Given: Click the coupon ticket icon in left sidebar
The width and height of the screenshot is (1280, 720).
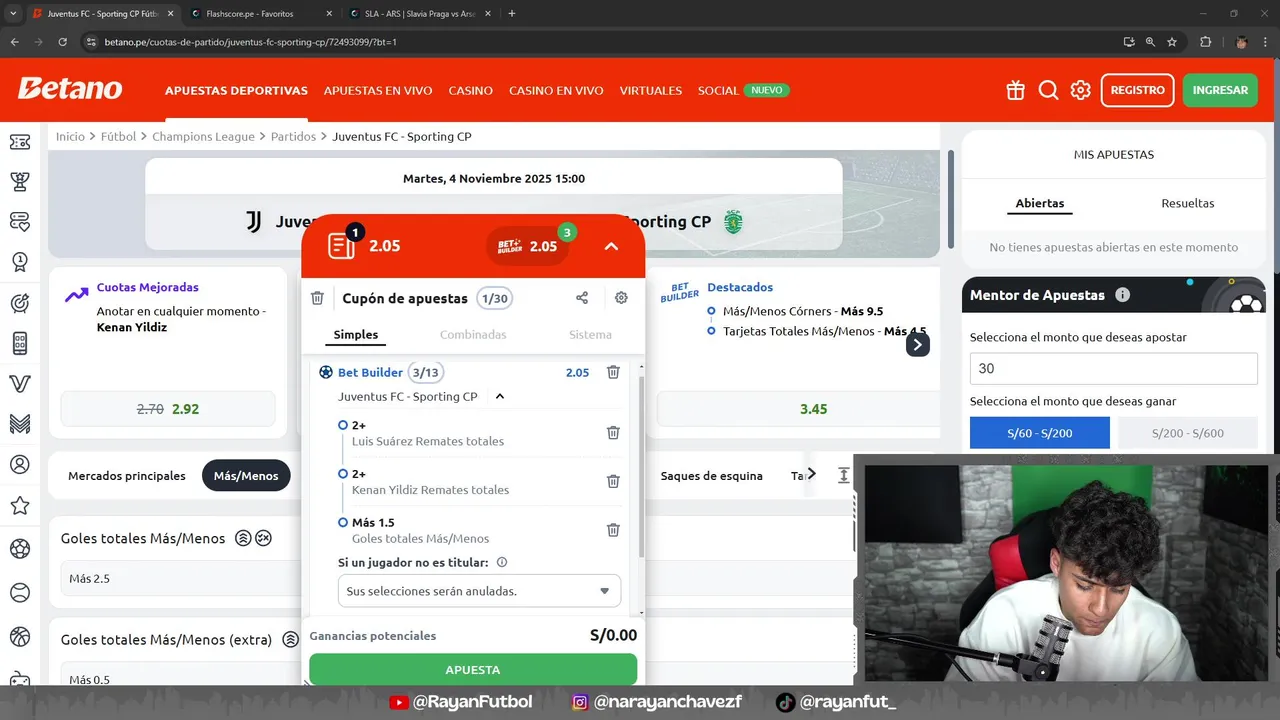Looking at the screenshot, I should coord(19,142).
